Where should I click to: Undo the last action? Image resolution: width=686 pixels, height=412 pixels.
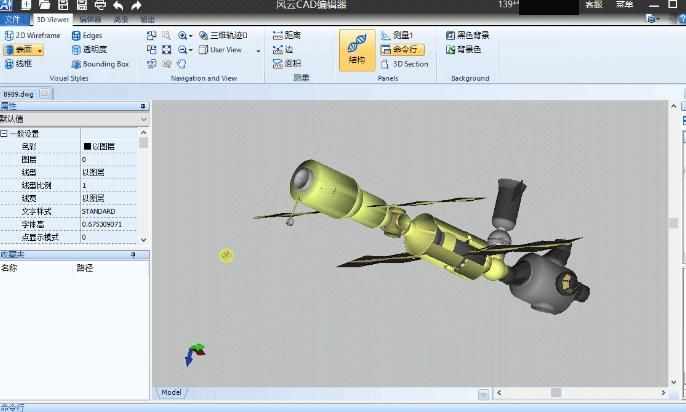pos(118,5)
